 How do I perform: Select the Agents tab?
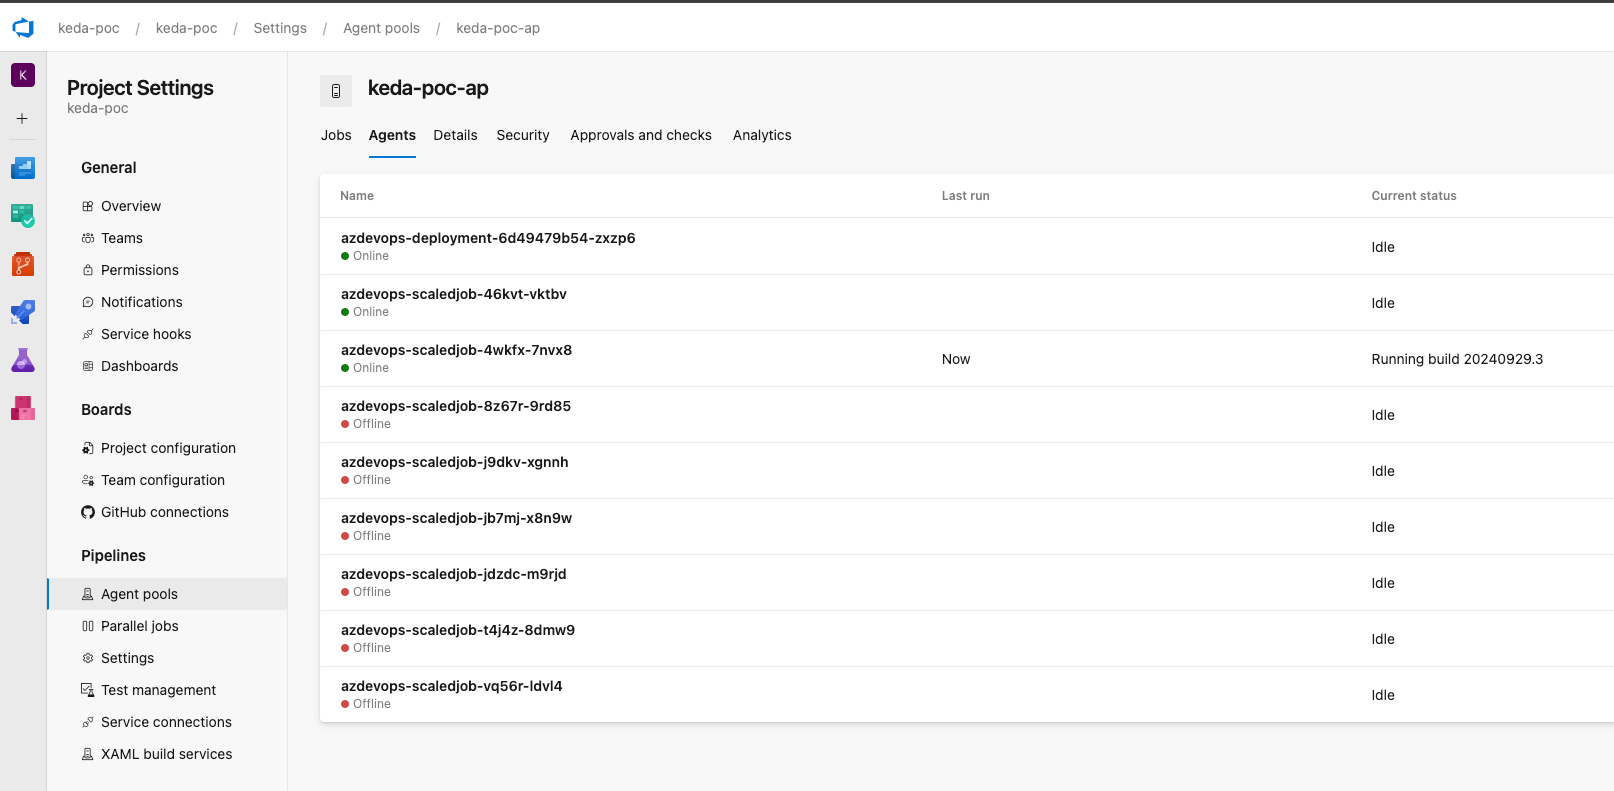(x=392, y=135)
